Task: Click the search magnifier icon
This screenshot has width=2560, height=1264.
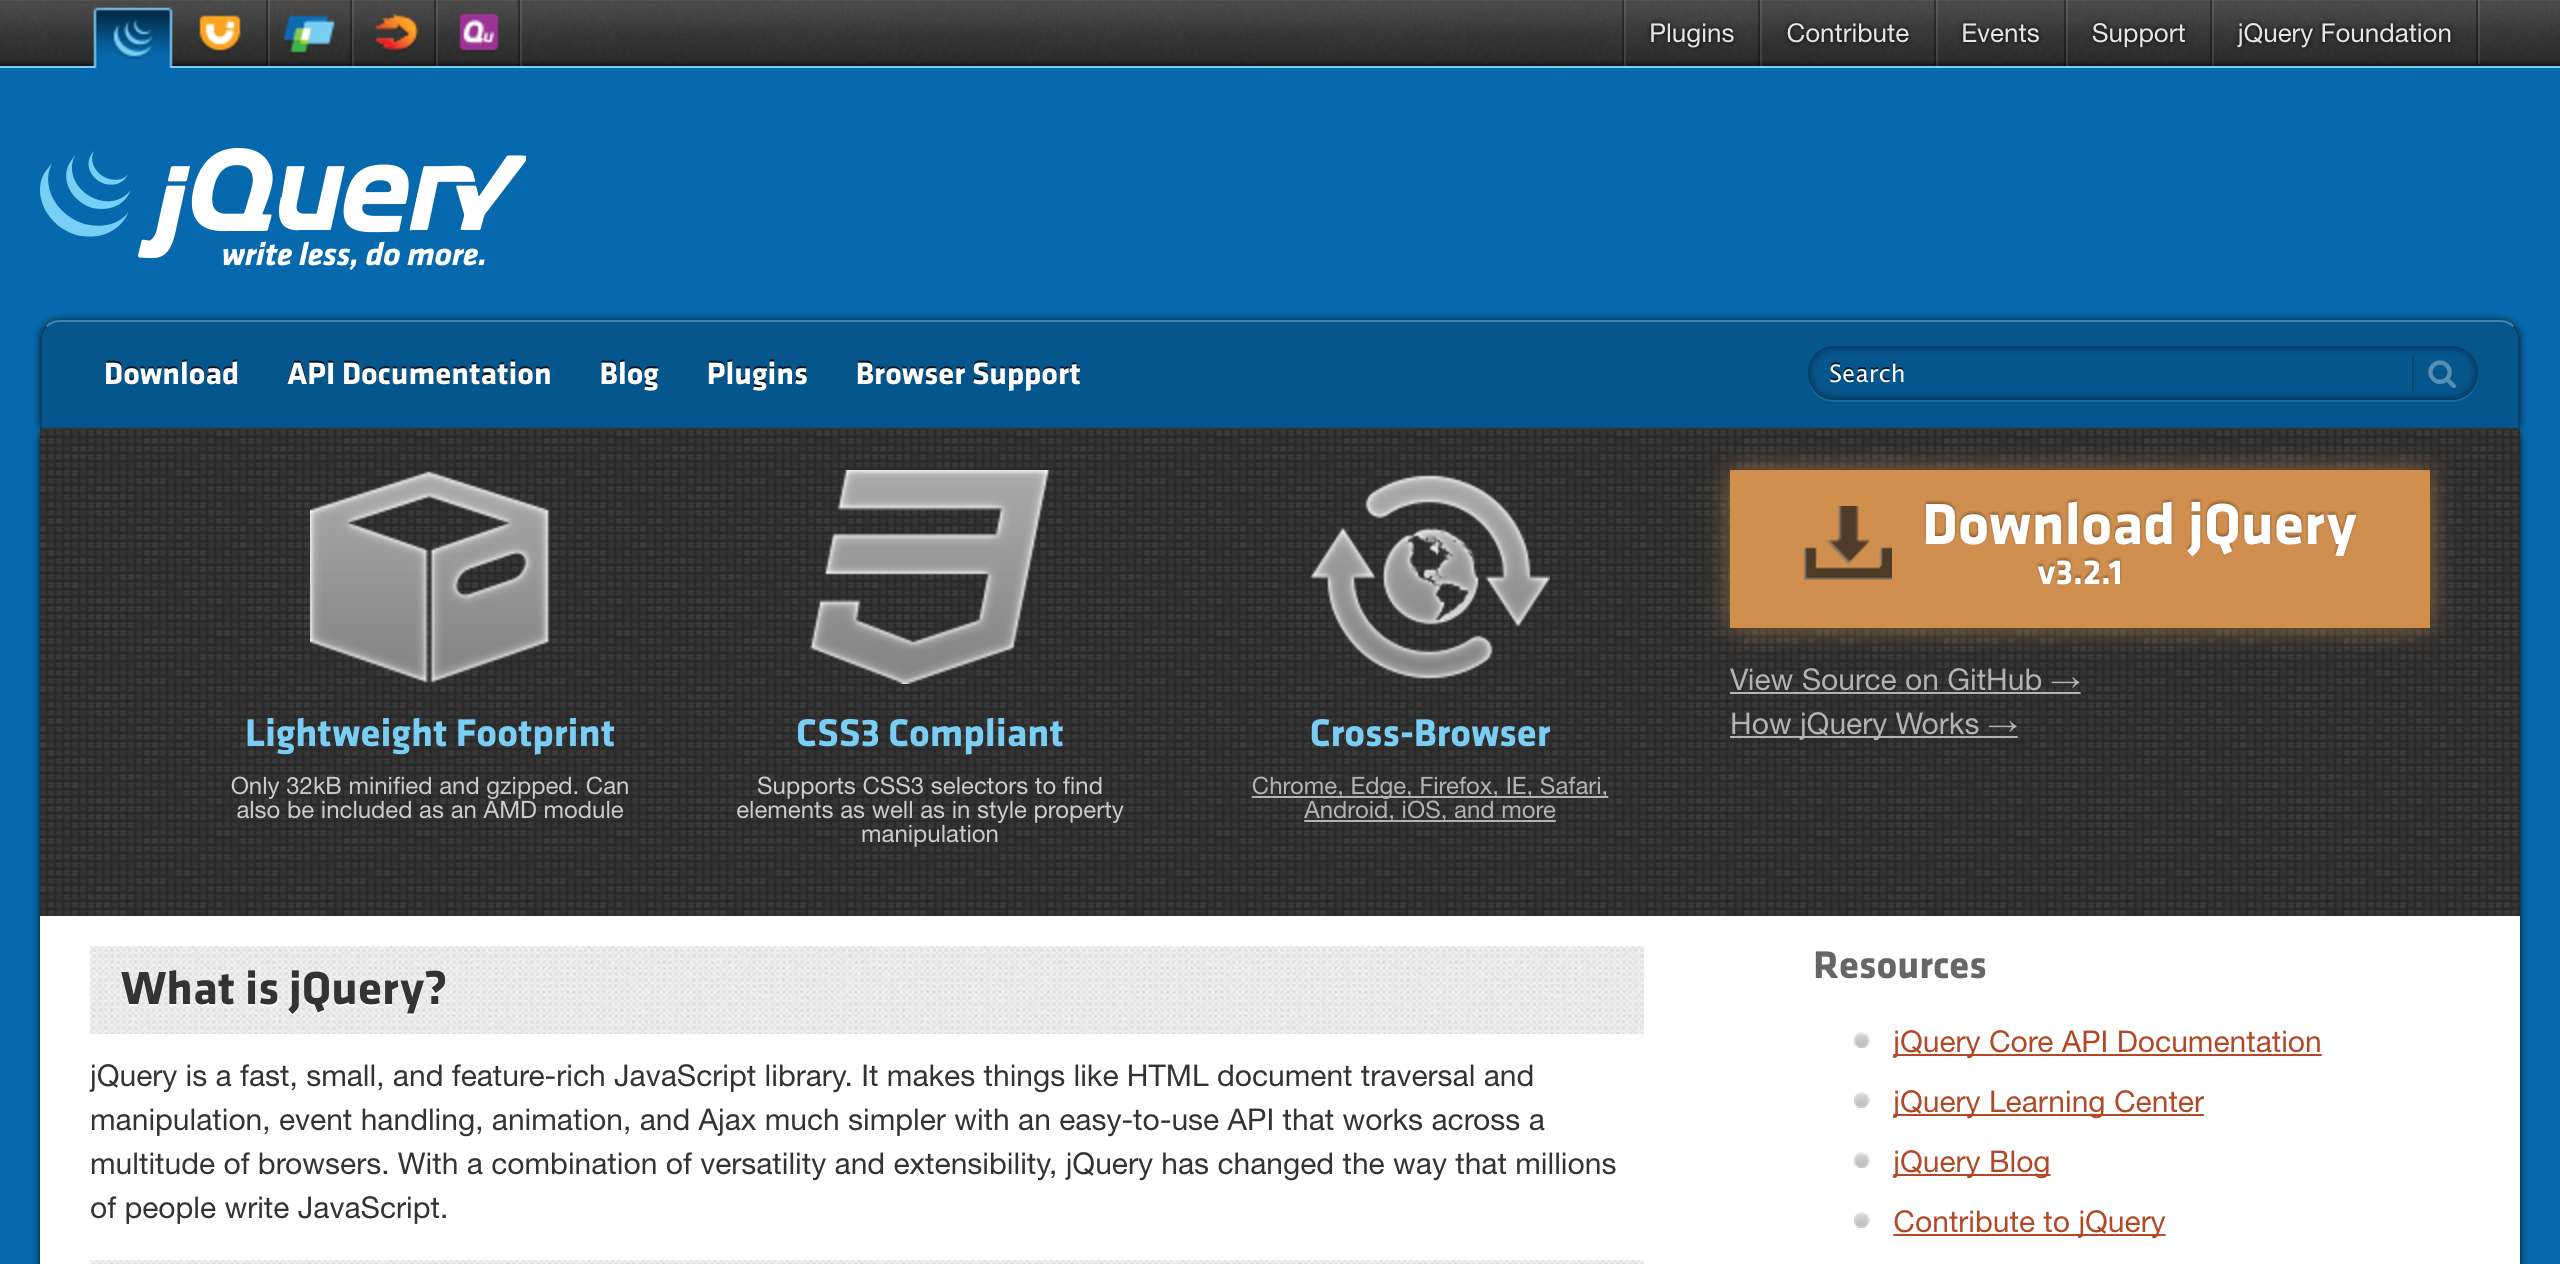Action: (2443, 374)
